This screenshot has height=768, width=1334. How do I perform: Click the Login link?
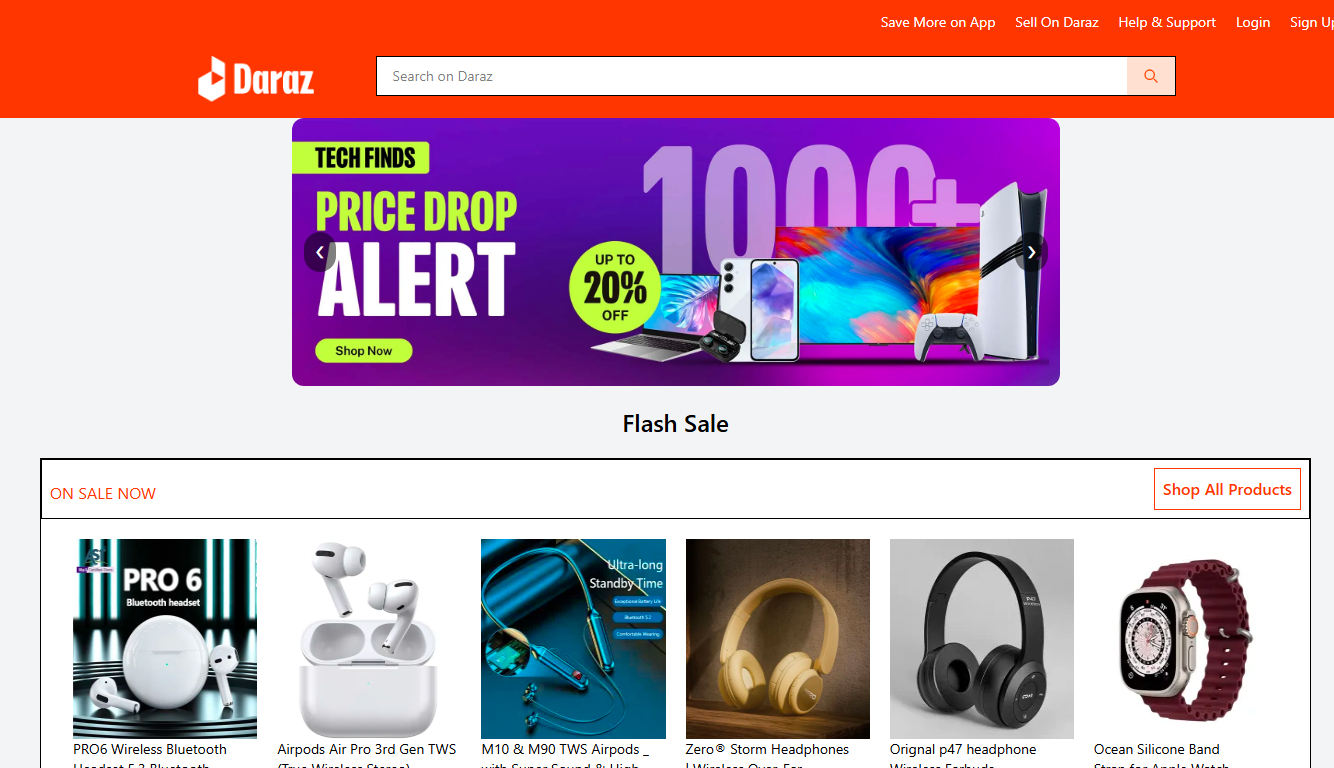(1253, 22)
